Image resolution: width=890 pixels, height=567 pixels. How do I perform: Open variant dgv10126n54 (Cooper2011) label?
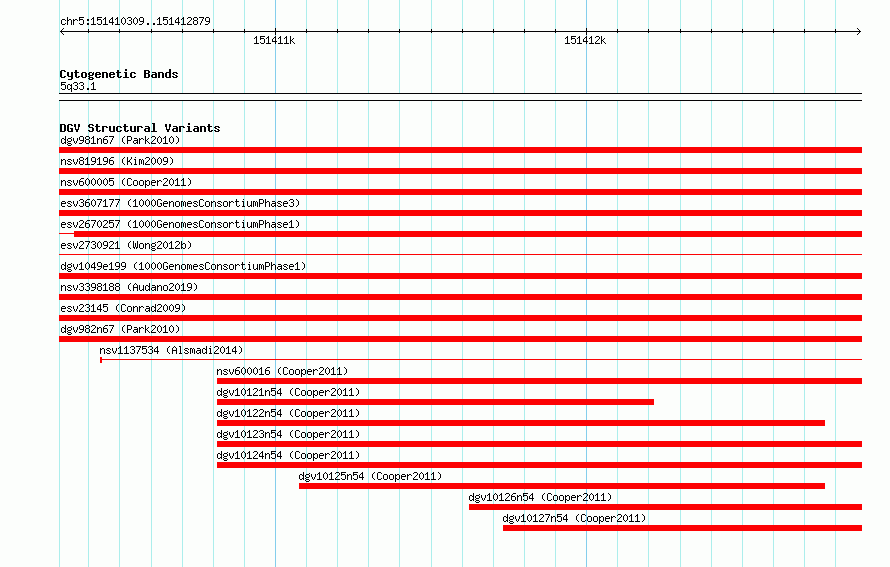(x=540, y=497)
